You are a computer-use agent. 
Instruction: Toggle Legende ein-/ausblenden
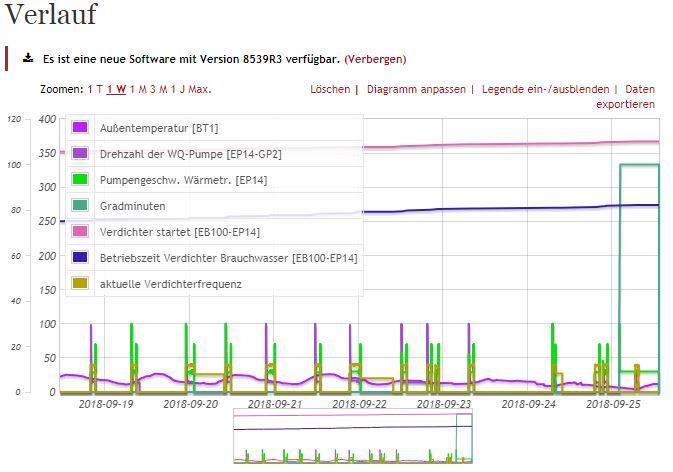tap(546, 89)
